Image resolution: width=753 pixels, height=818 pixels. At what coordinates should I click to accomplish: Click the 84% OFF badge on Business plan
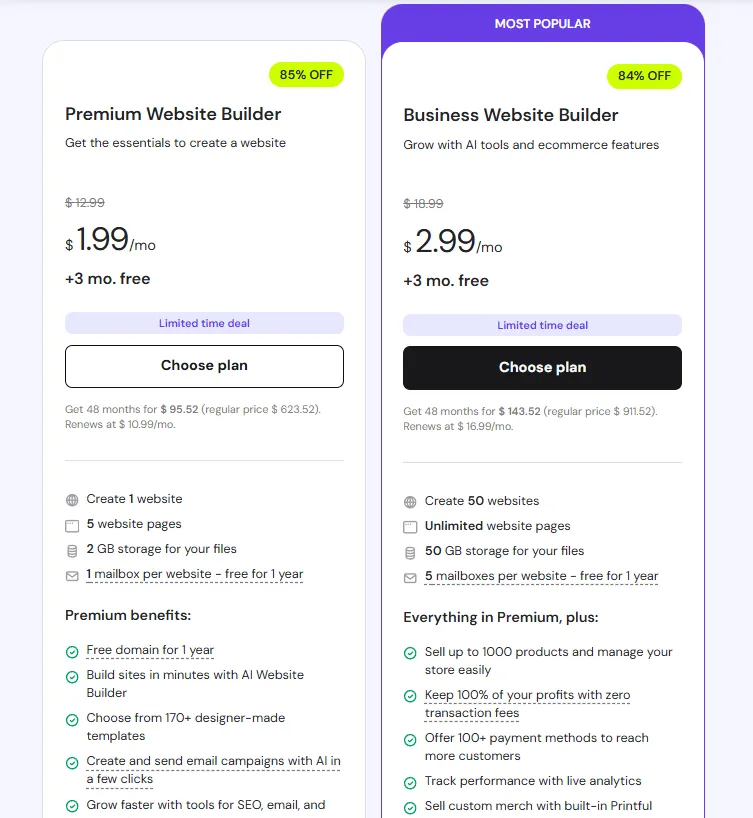[644, 75]
